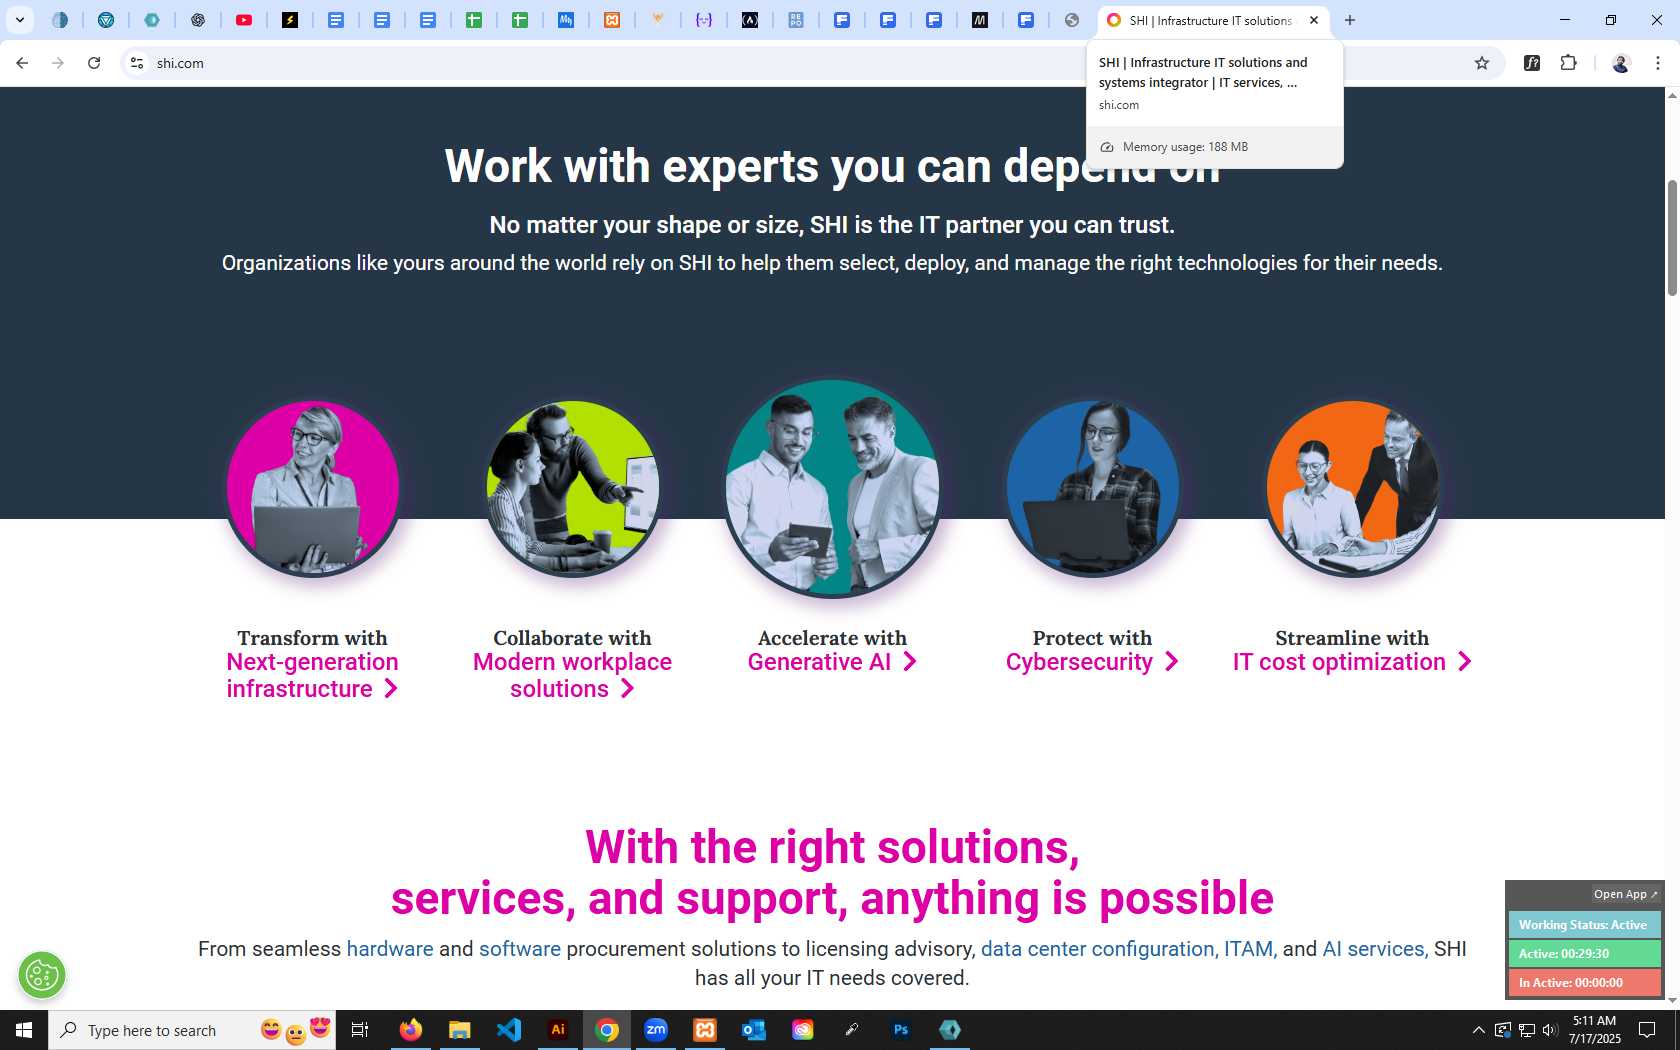This screenshot has height=1050, width=1680.
Task: Follow the data center configuration link
Action: tap(1097, 949)
